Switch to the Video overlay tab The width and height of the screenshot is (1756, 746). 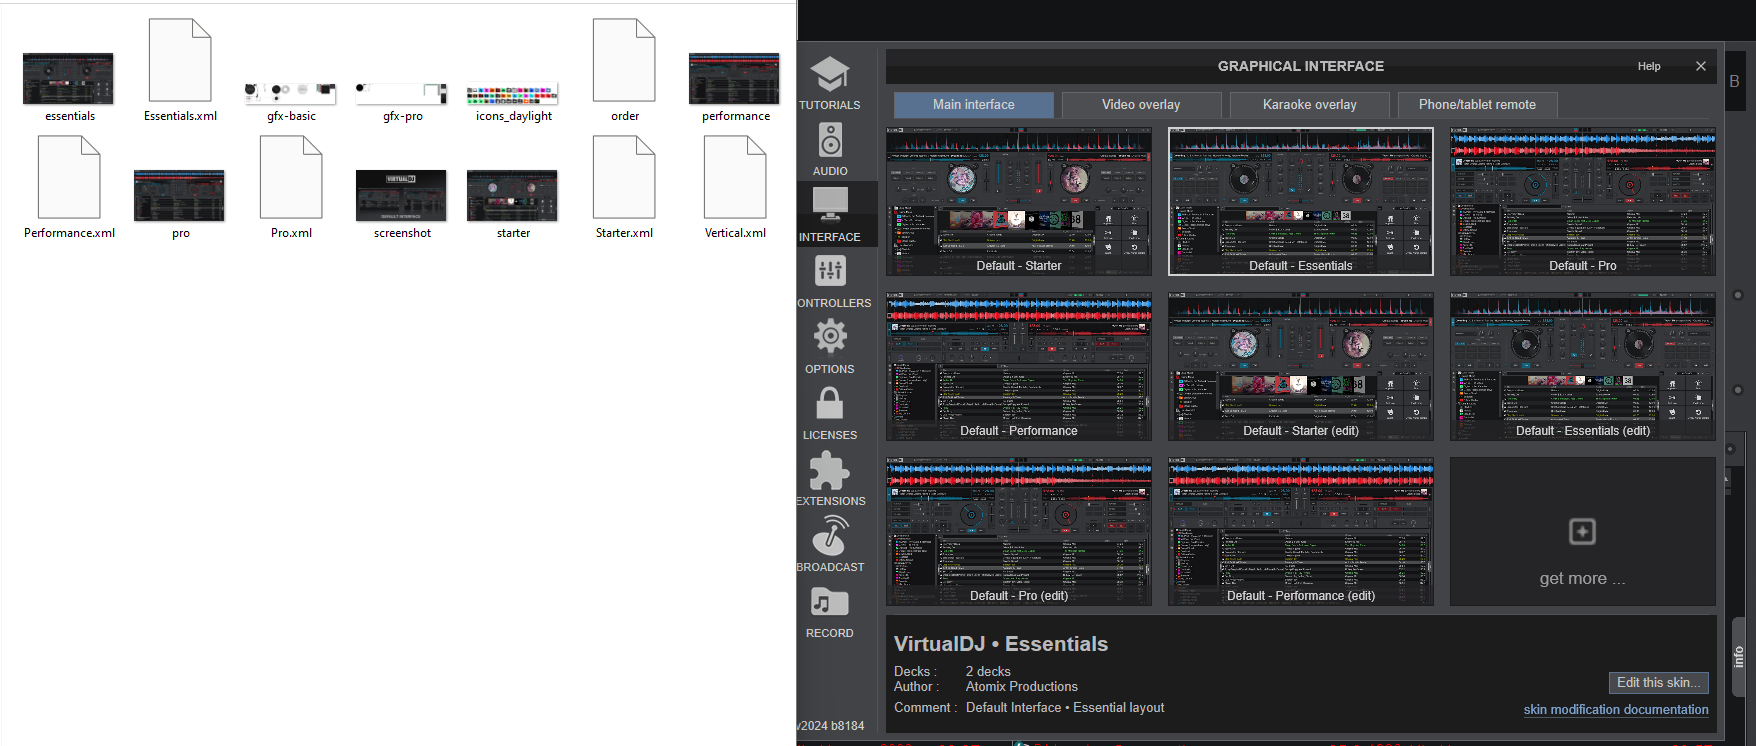click(1141, 105)
